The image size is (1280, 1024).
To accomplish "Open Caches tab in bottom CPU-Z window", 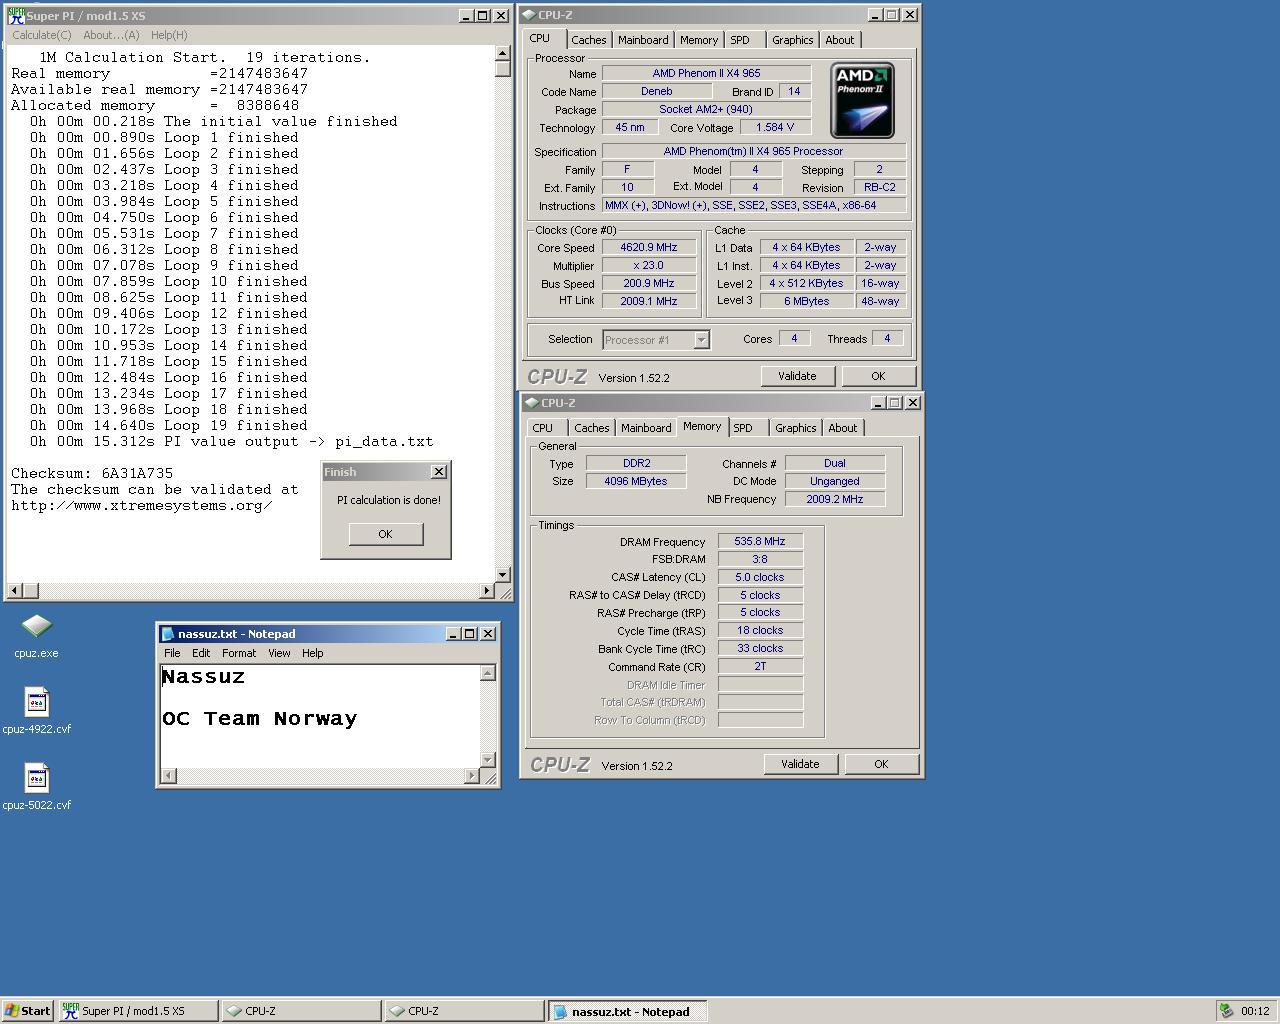I will (591, 428).
